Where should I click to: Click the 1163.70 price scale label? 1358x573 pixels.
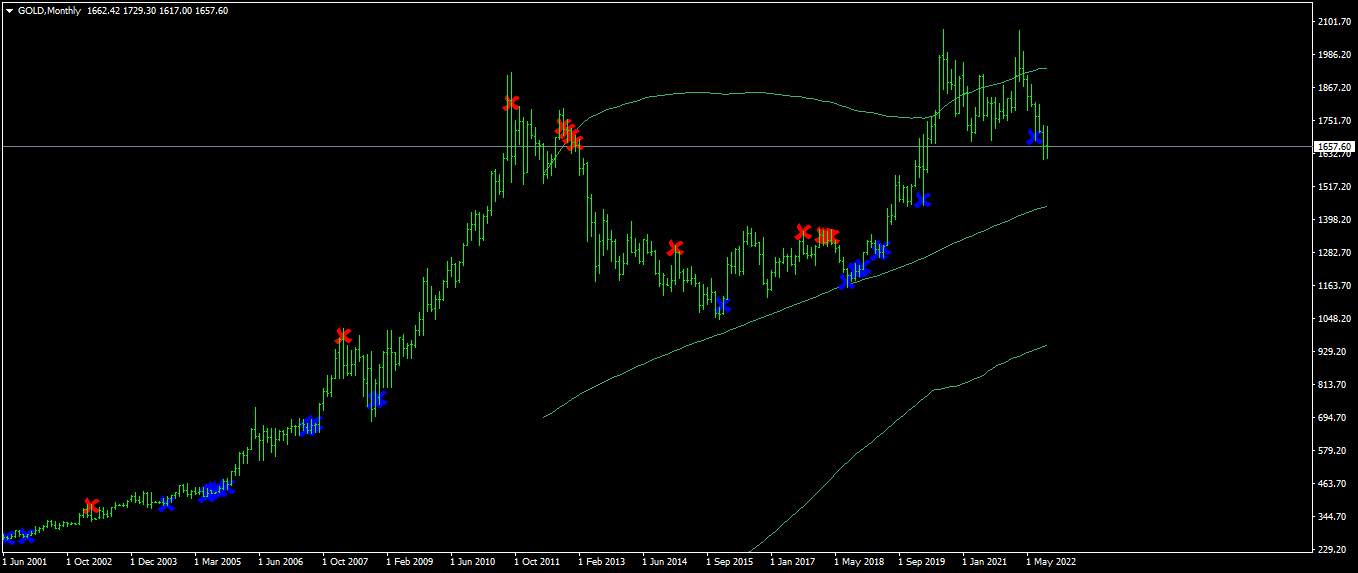[1336, 285]
